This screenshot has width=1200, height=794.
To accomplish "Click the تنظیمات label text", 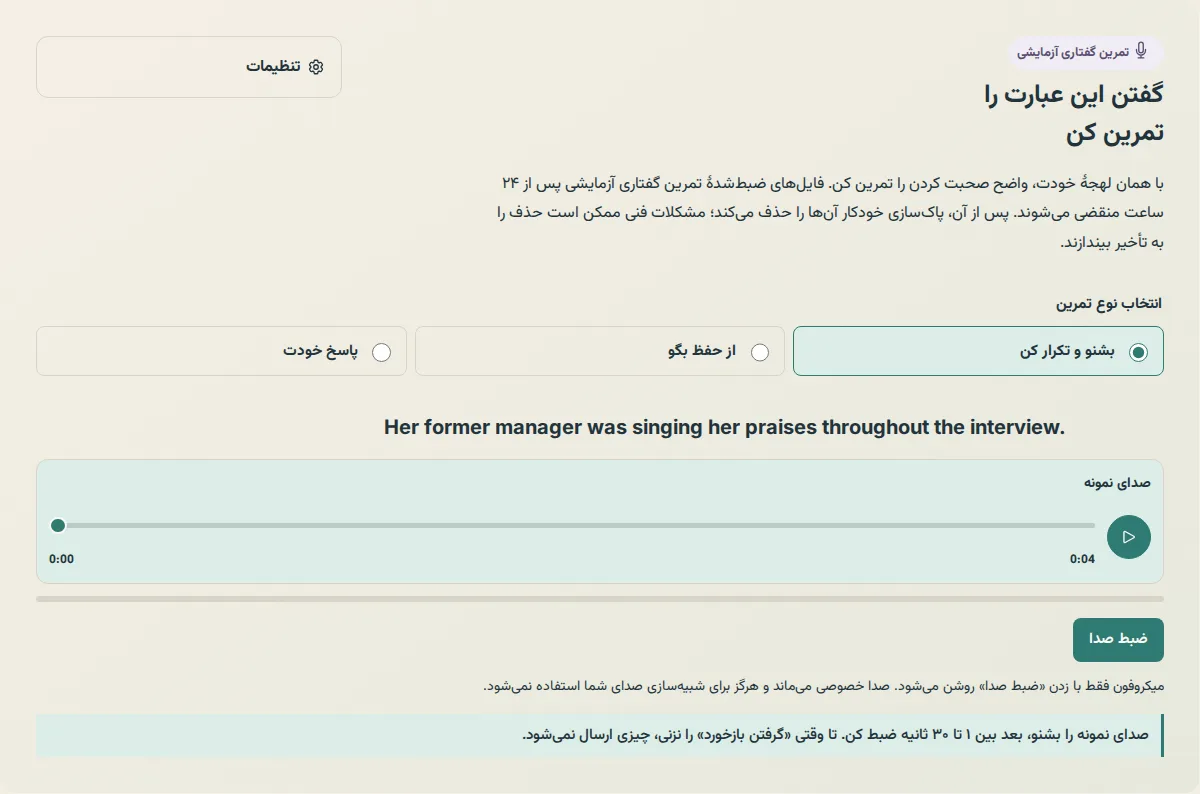I will [273, 67].
